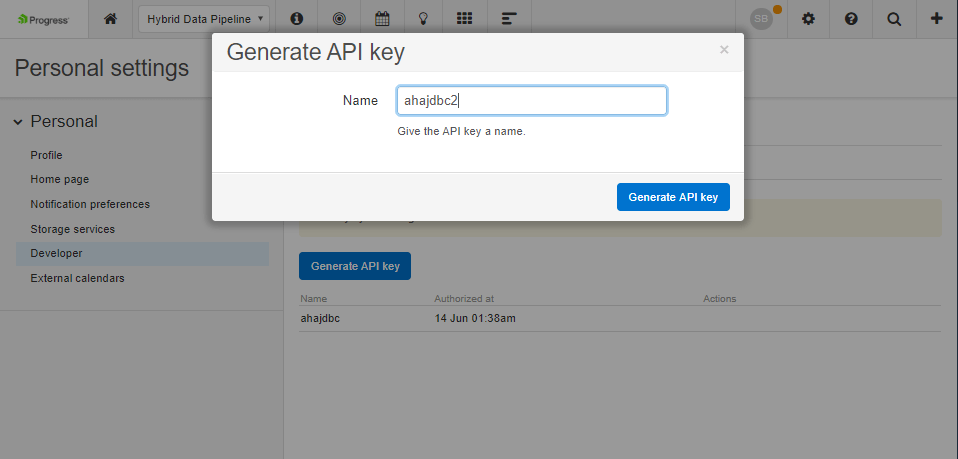Close the Generate API key dialog
Image resolution: width=958 pixels, height=459 pixels.
click(x=724, y=50)
